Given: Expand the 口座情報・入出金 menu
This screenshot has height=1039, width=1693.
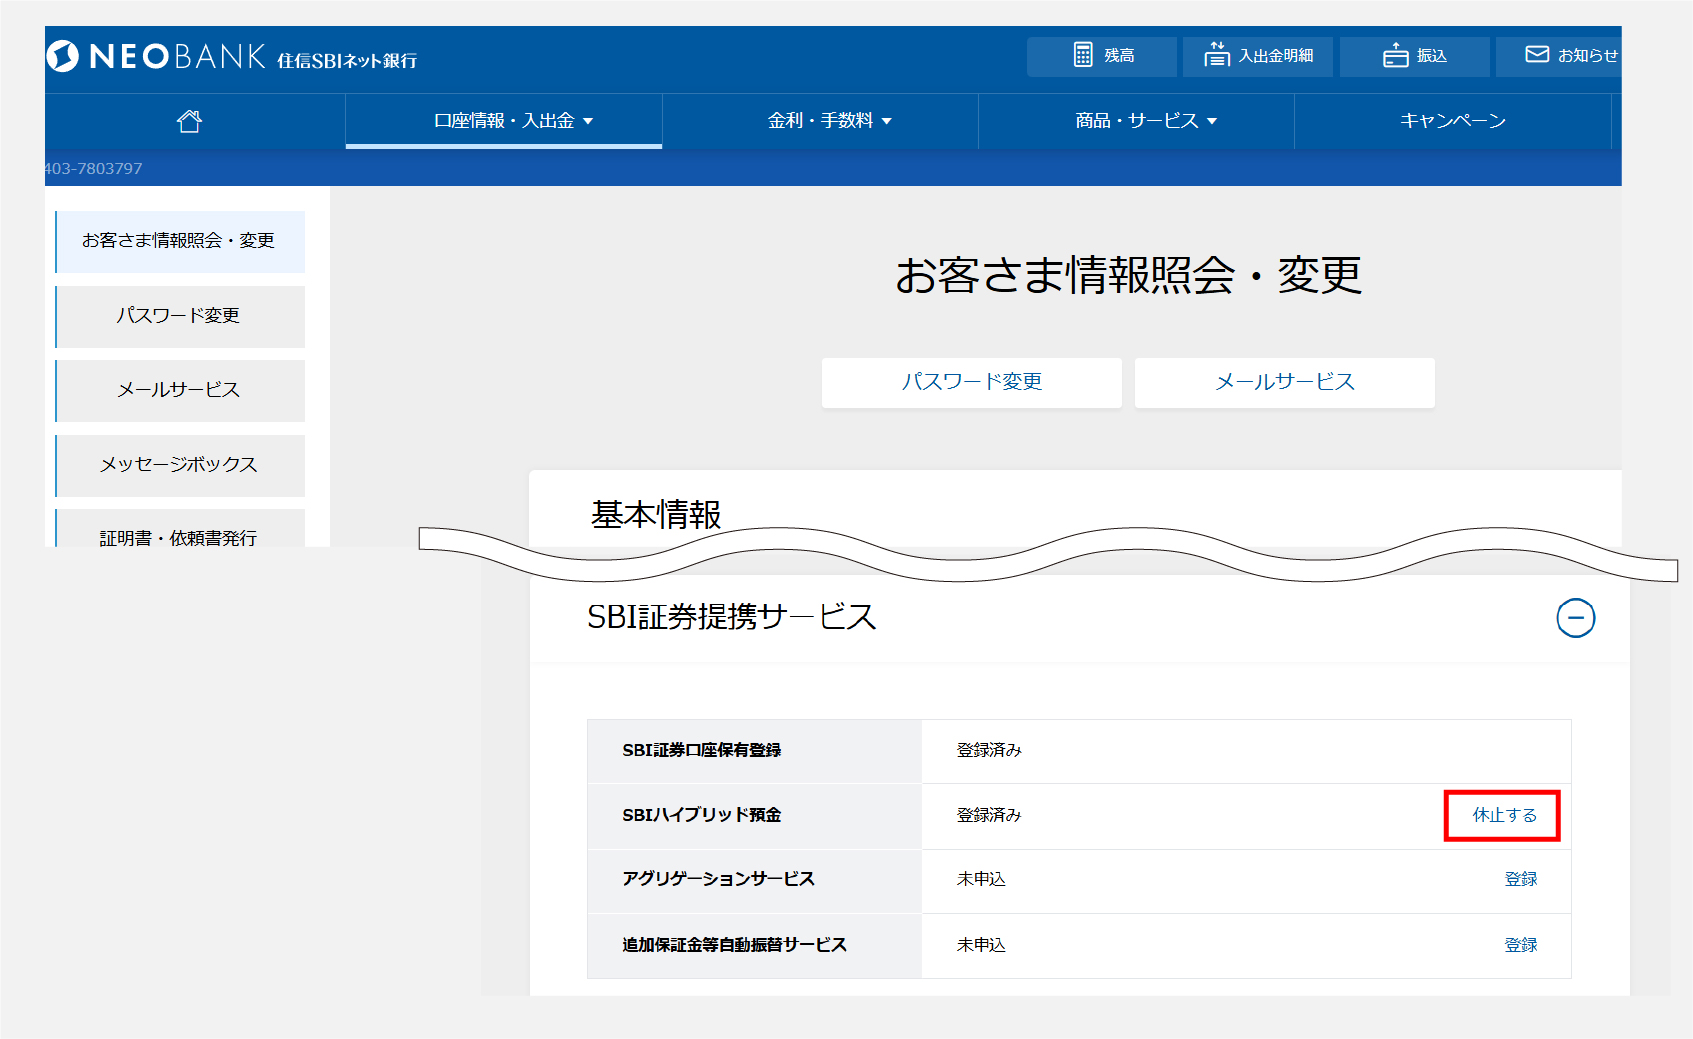Looking at the screenshot, I should (504, 121).
